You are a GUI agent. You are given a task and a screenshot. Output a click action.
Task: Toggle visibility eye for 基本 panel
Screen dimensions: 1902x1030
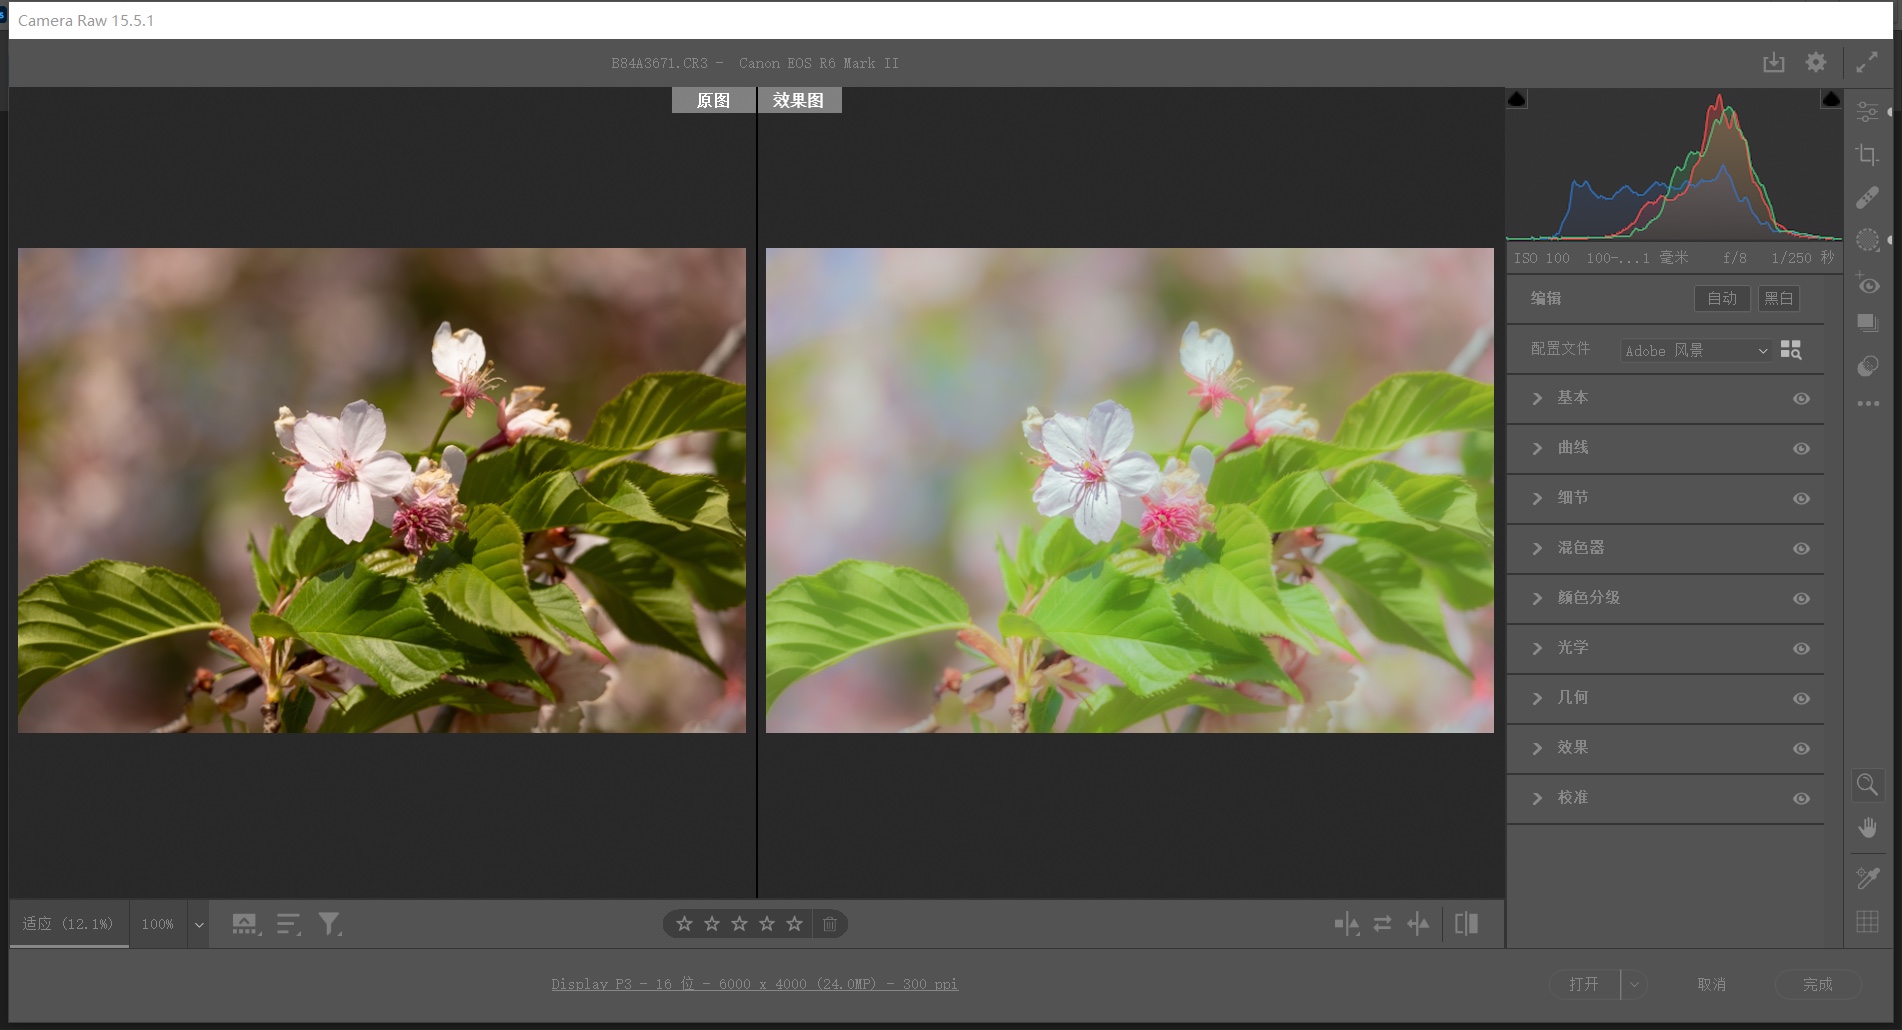point(1801,399)
